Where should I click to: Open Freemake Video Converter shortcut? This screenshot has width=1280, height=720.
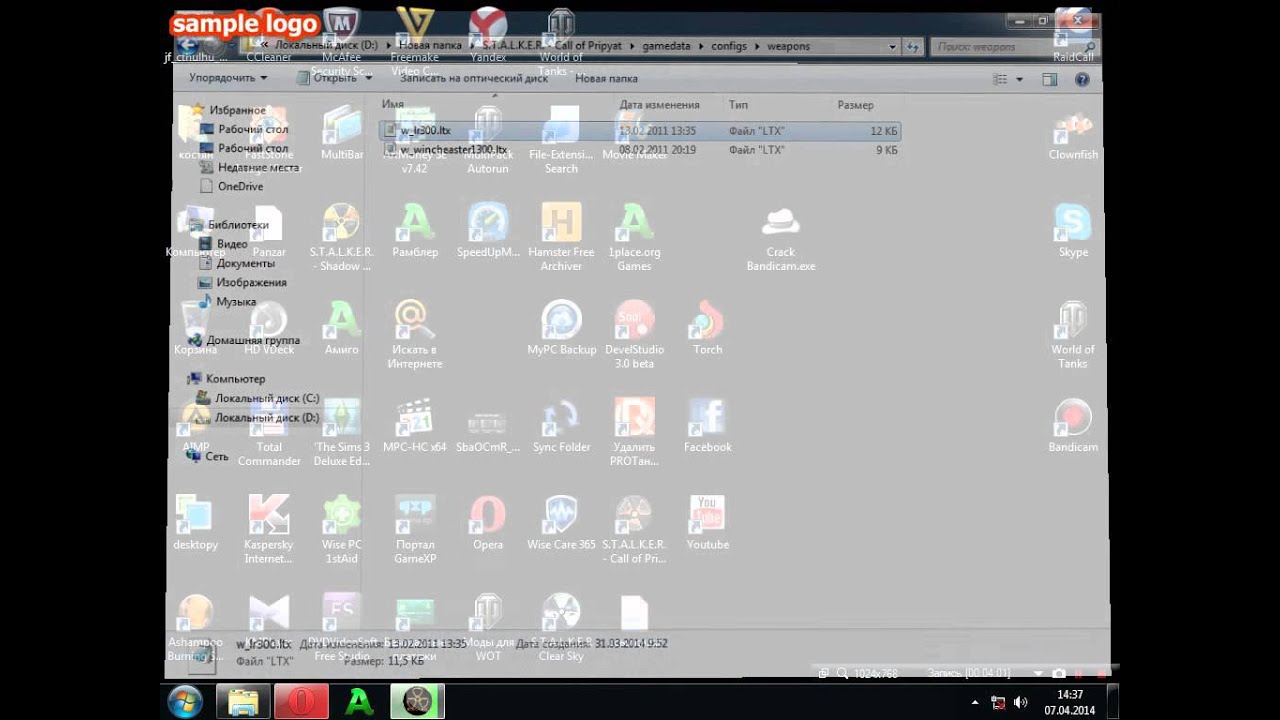[x=415, y=43]
